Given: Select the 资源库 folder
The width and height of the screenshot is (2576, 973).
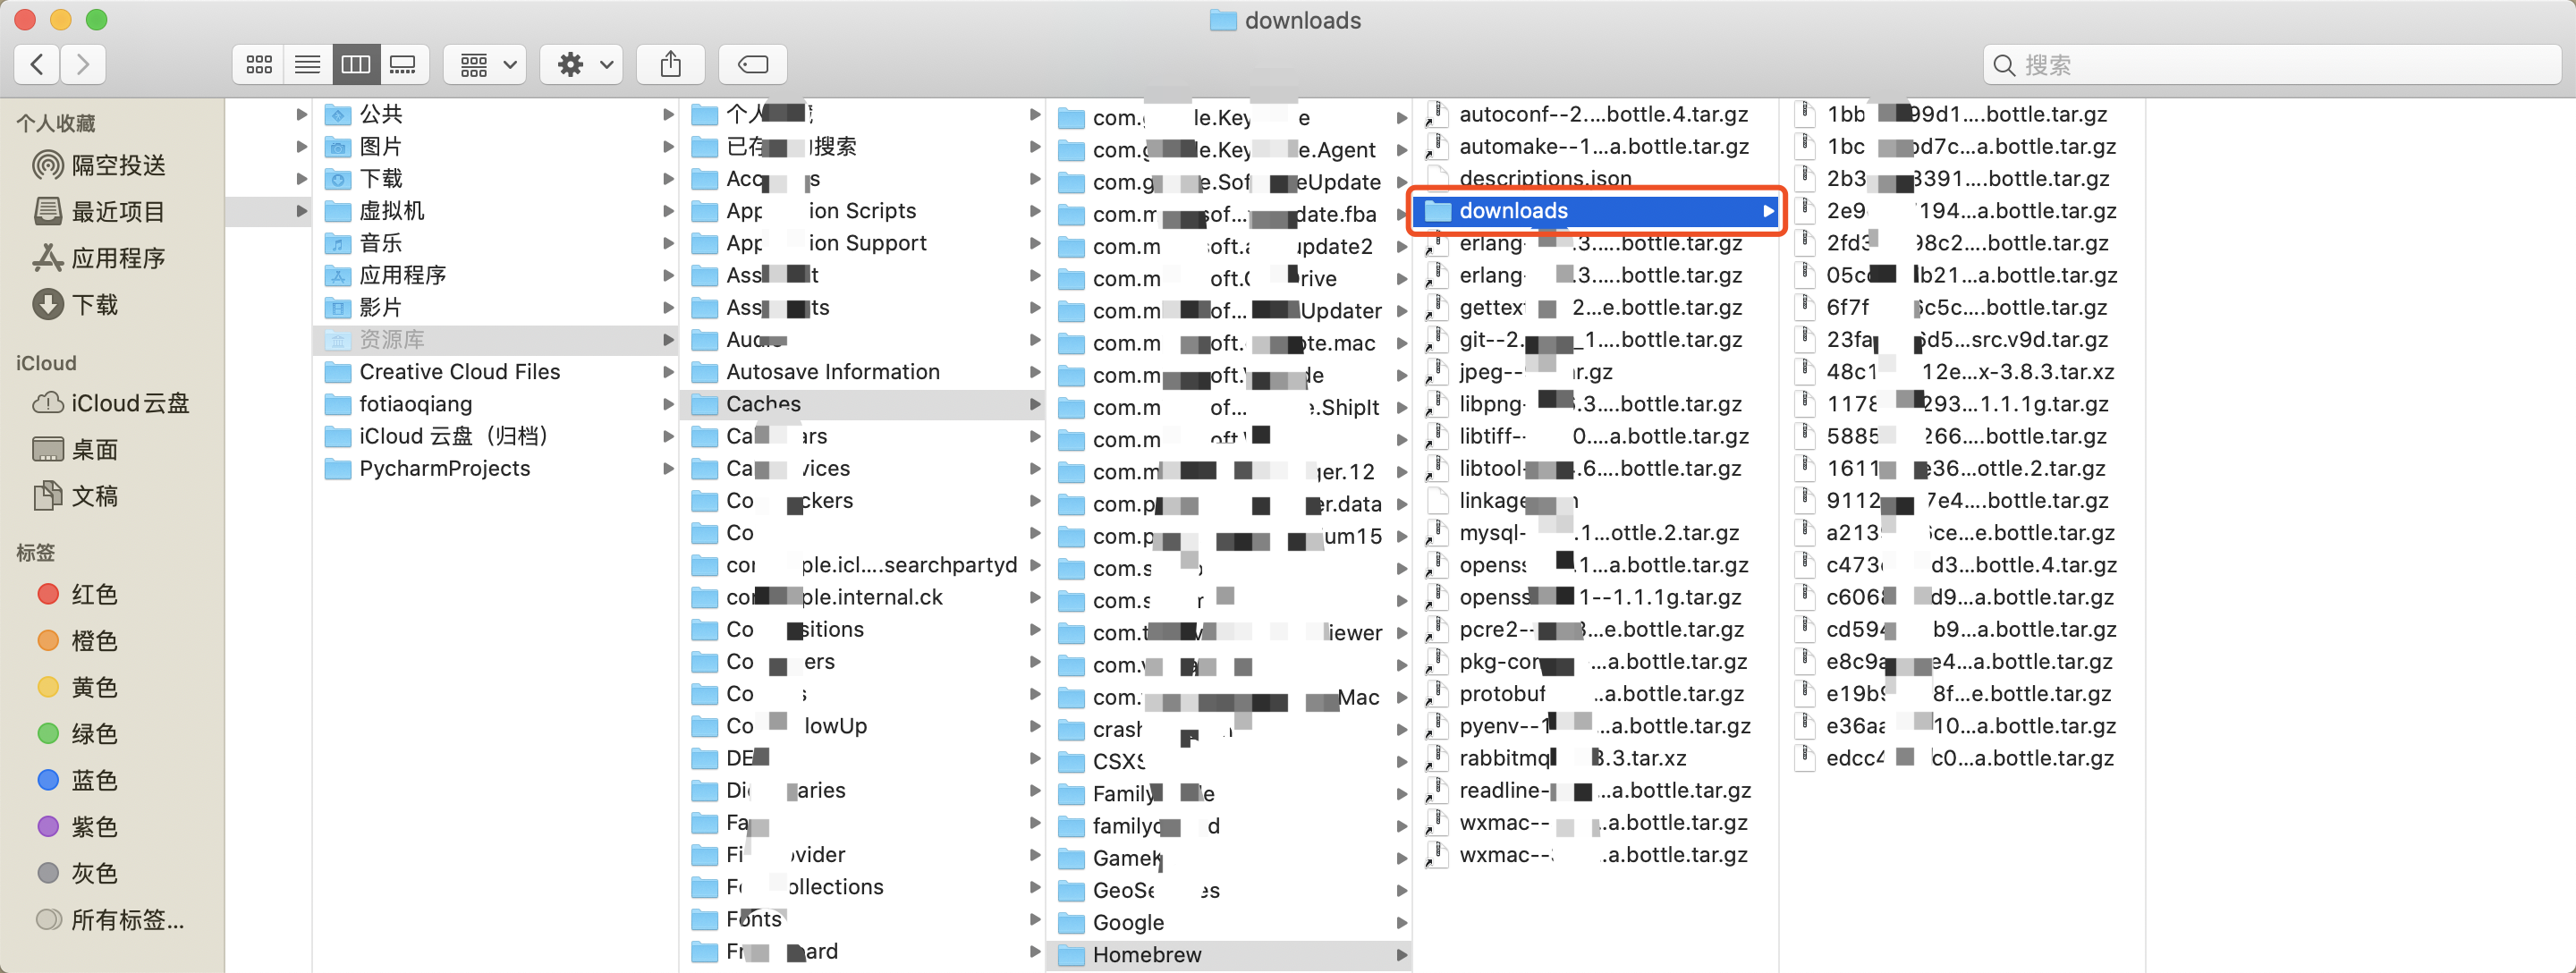Looking at the screenshot, I should click(x=496, y=340).
